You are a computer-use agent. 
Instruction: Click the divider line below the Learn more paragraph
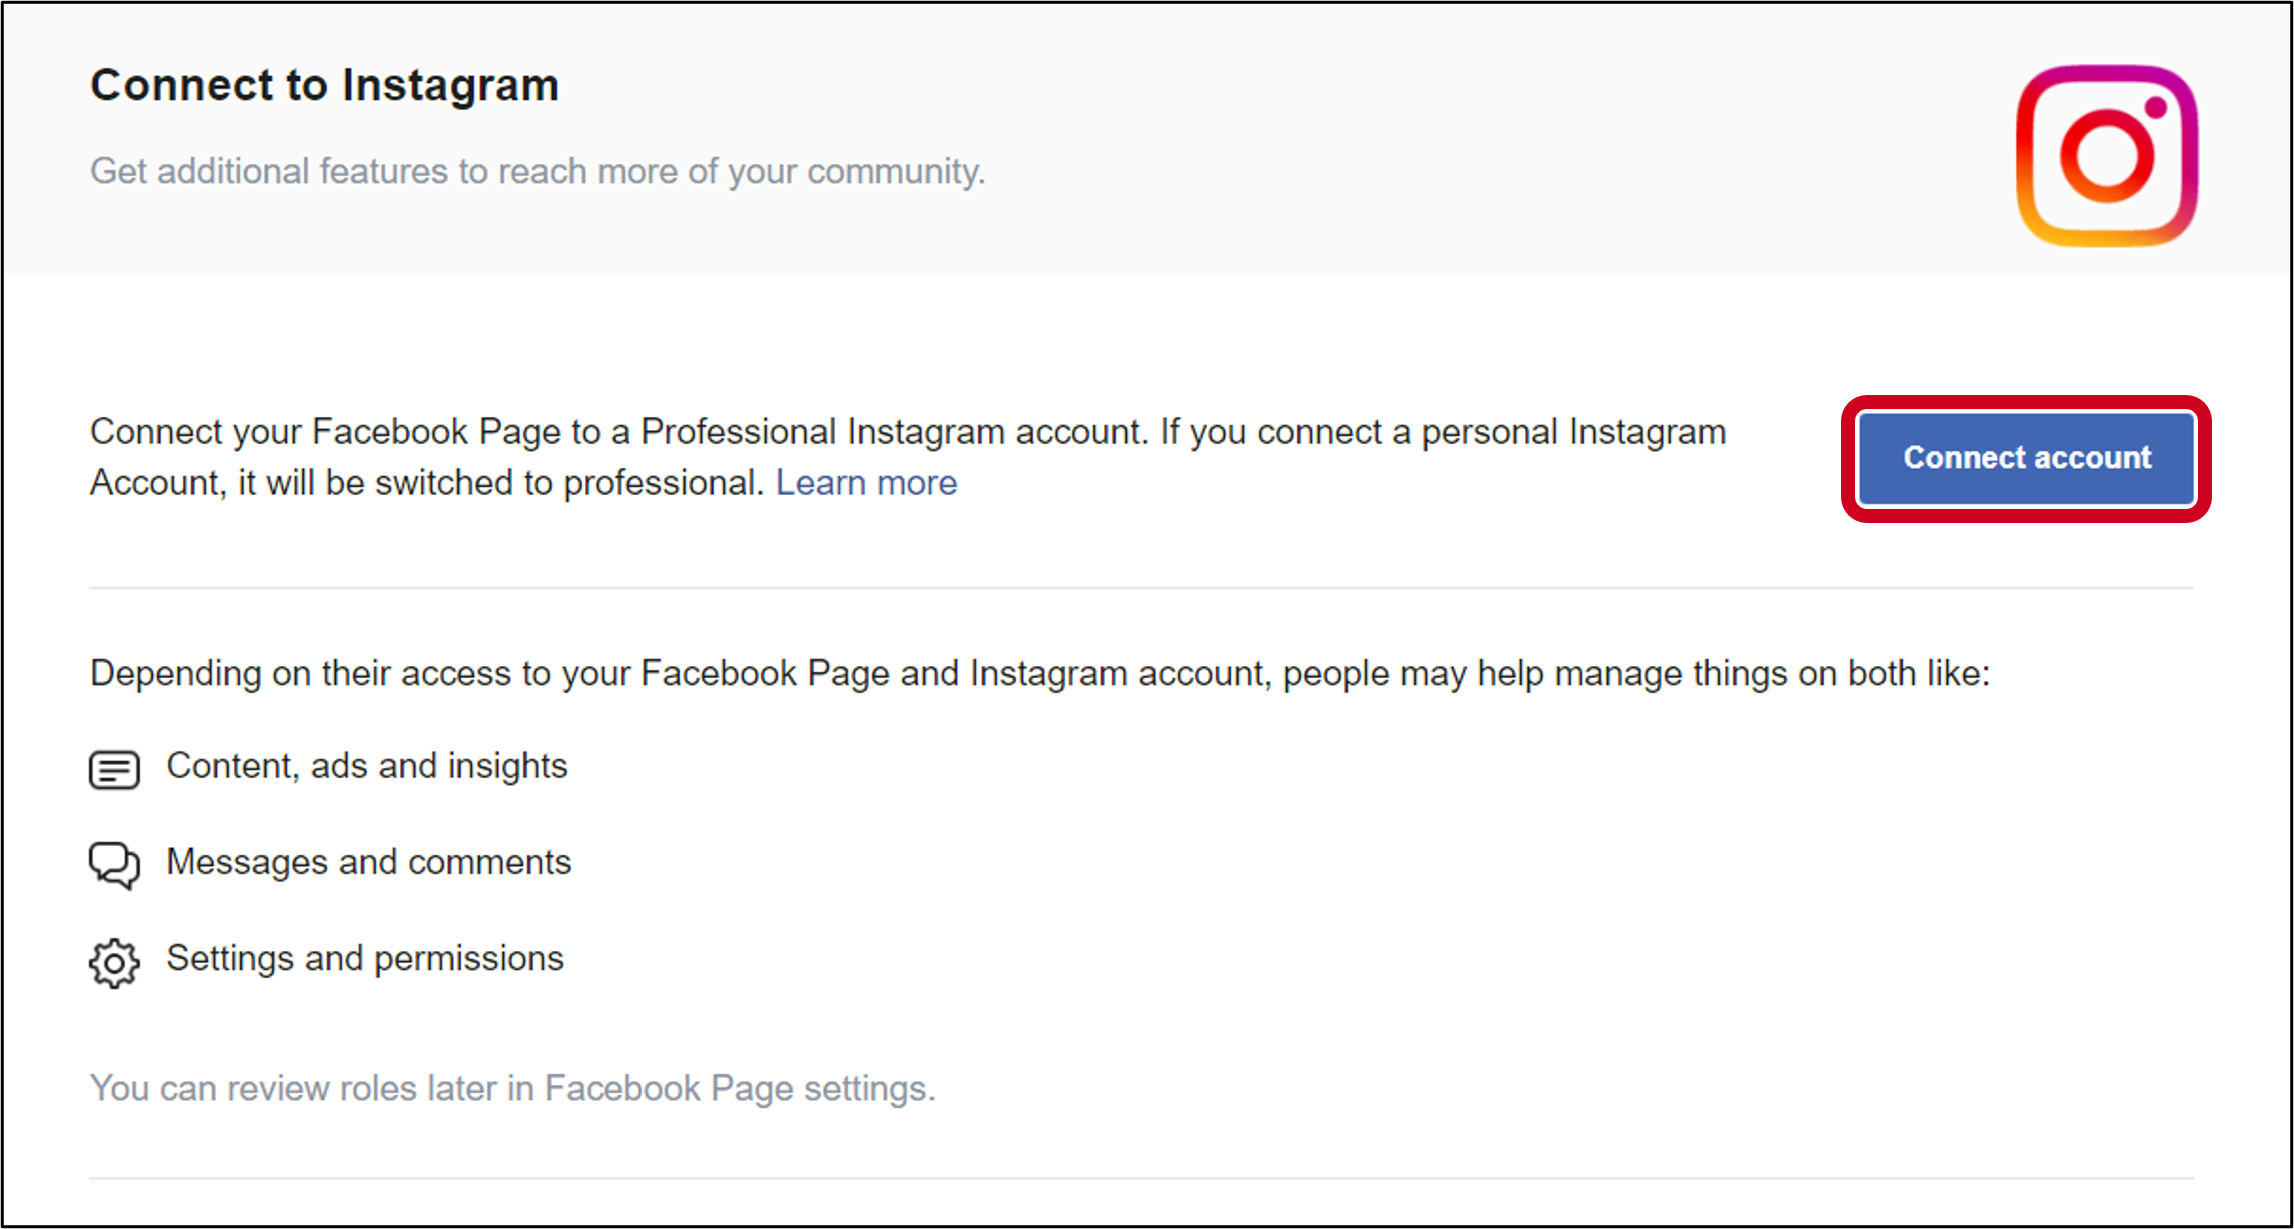(x=1141, y=588)
